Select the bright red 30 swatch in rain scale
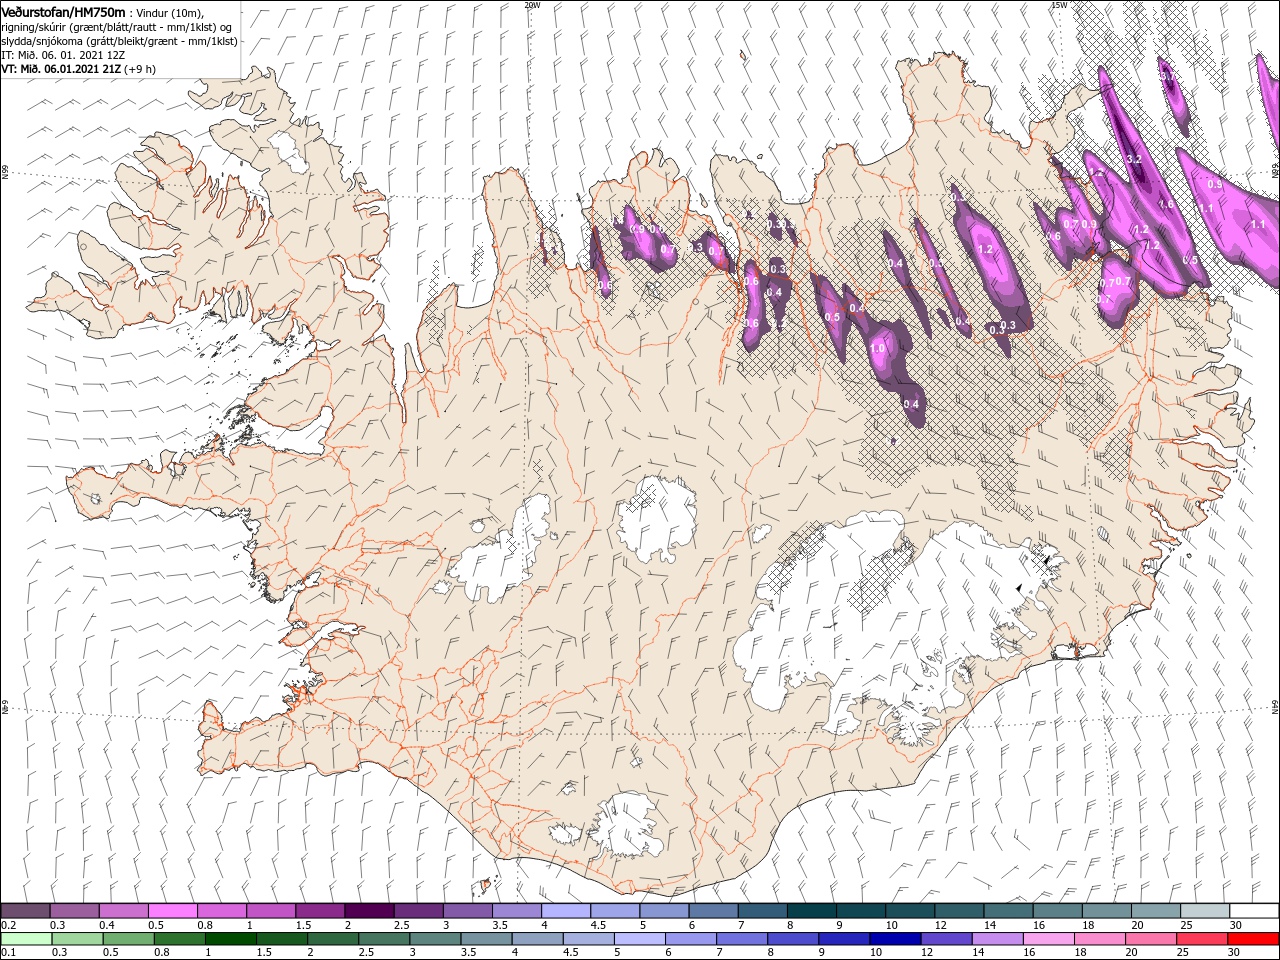 (1254, 939)
